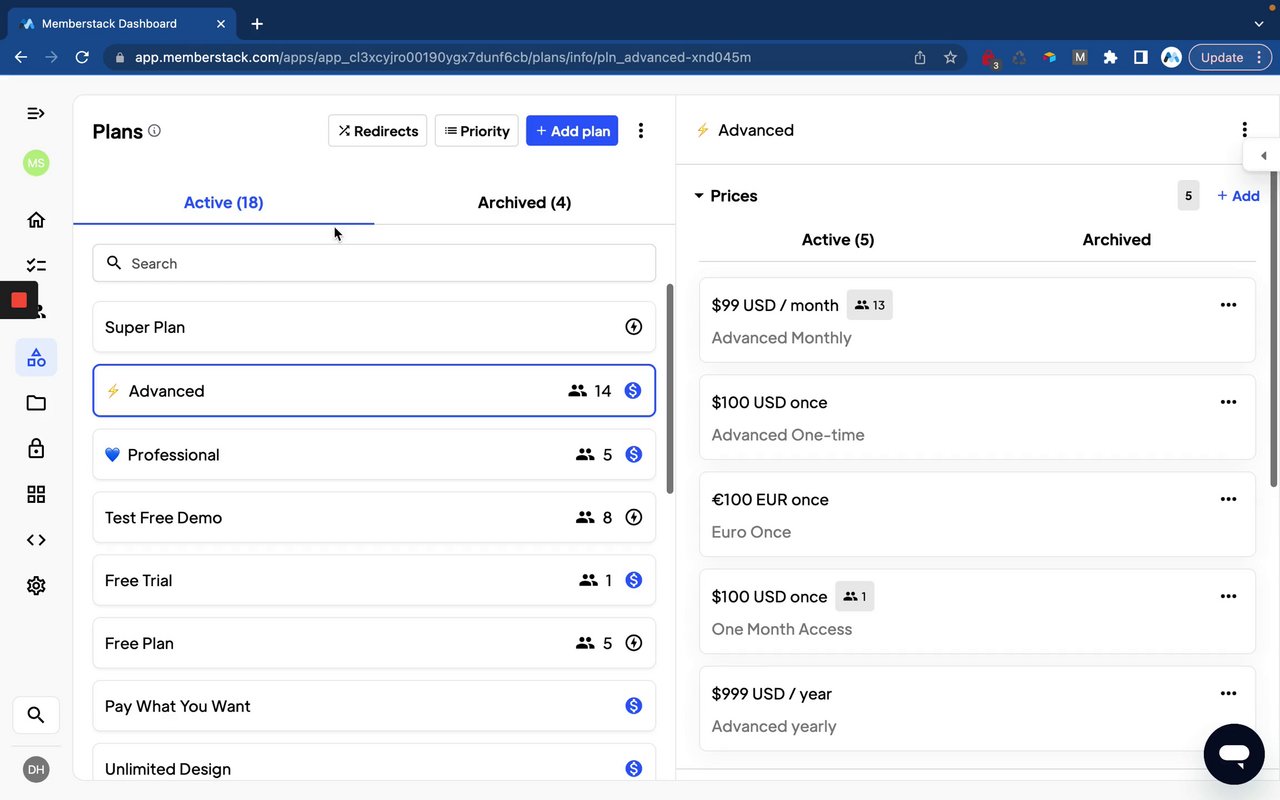Open the checklist sidebar icon

(36, 265)
